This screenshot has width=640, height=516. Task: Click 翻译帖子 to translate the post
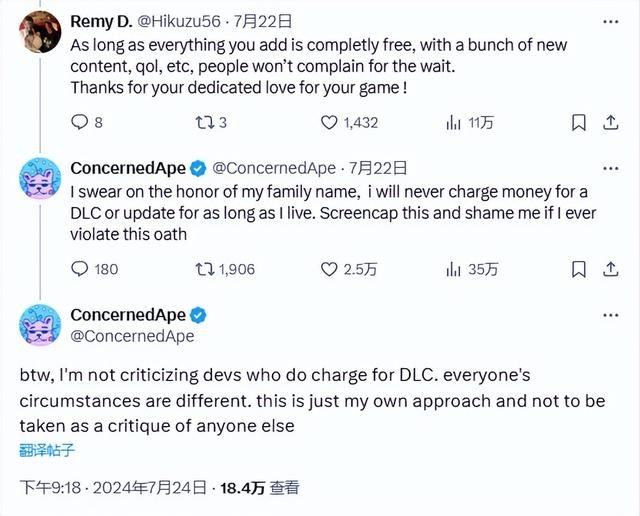(46, 449)
